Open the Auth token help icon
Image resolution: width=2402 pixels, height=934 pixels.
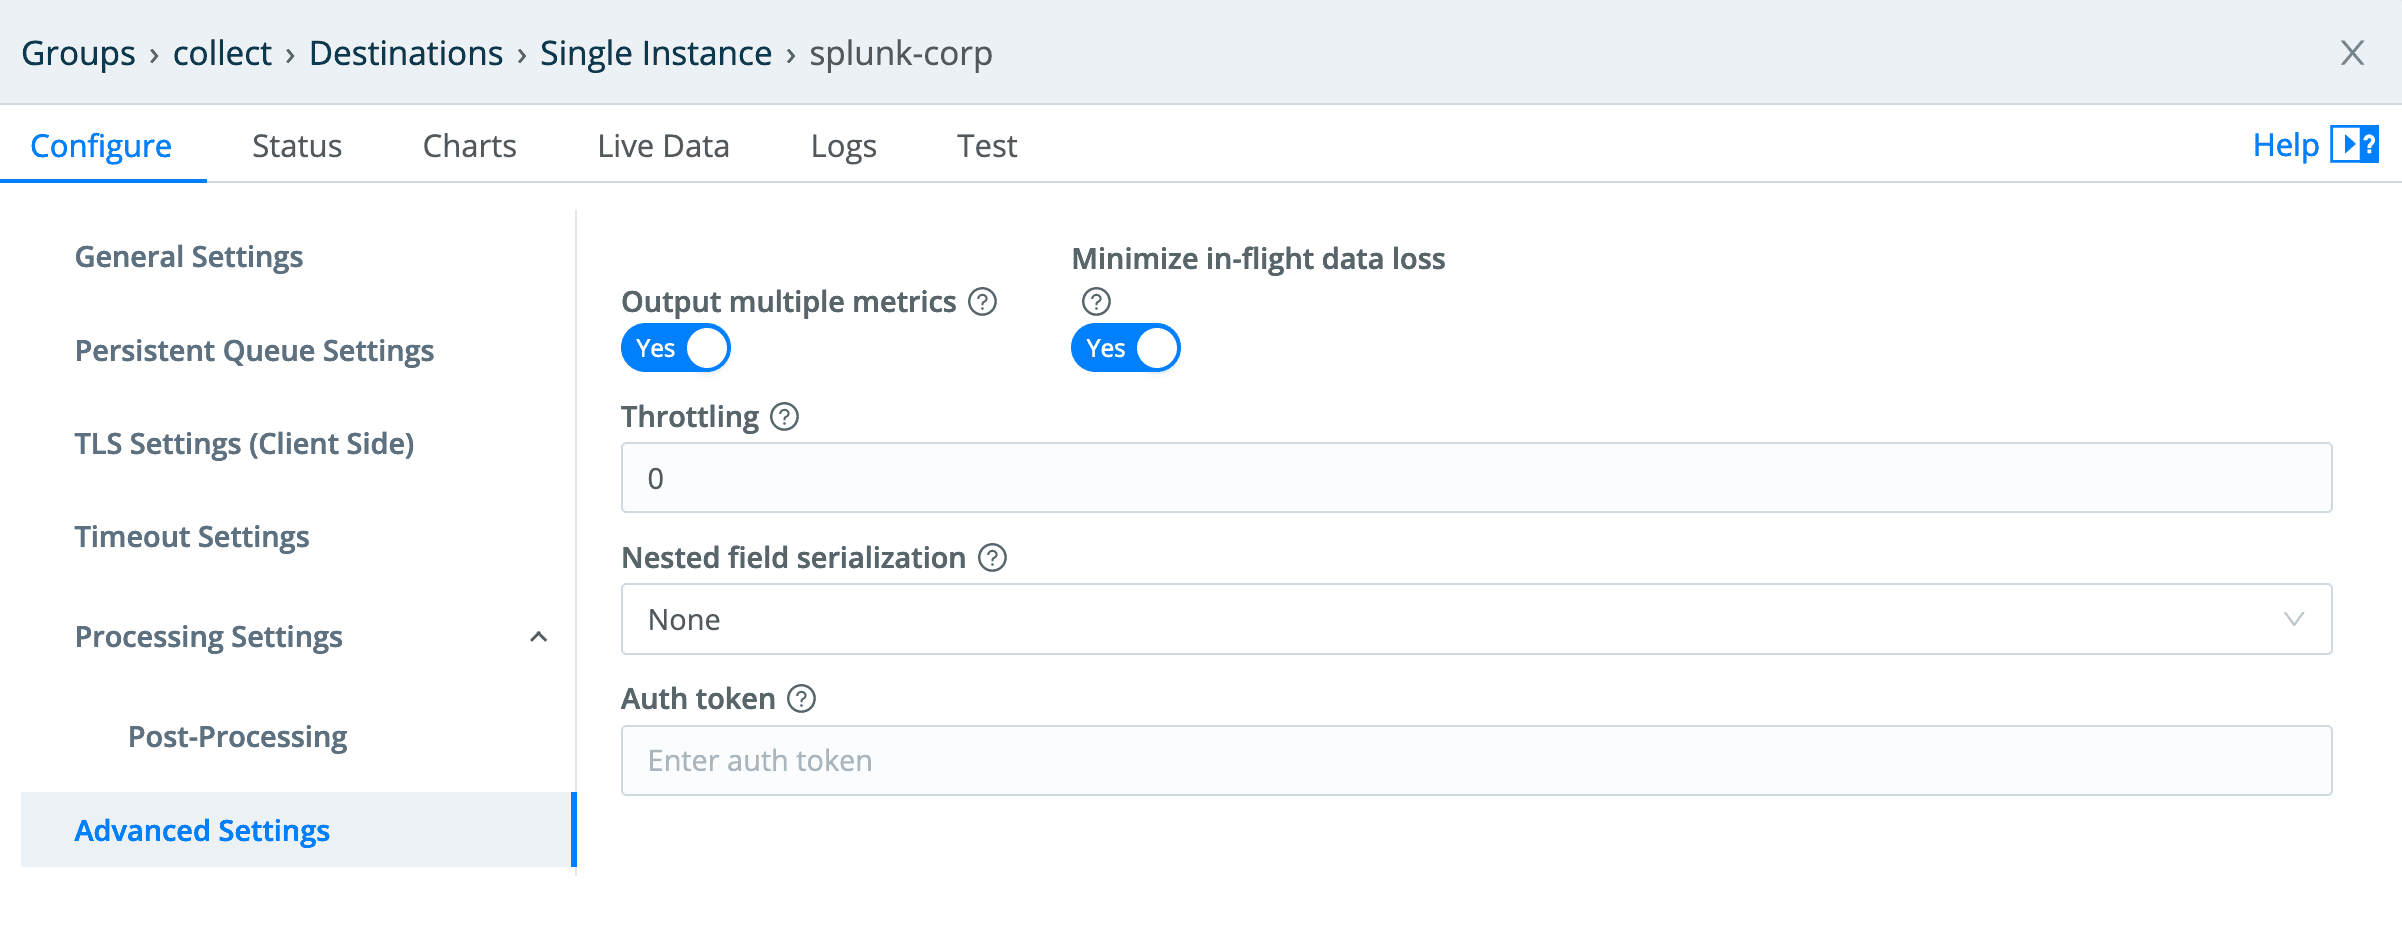point(800,698)
